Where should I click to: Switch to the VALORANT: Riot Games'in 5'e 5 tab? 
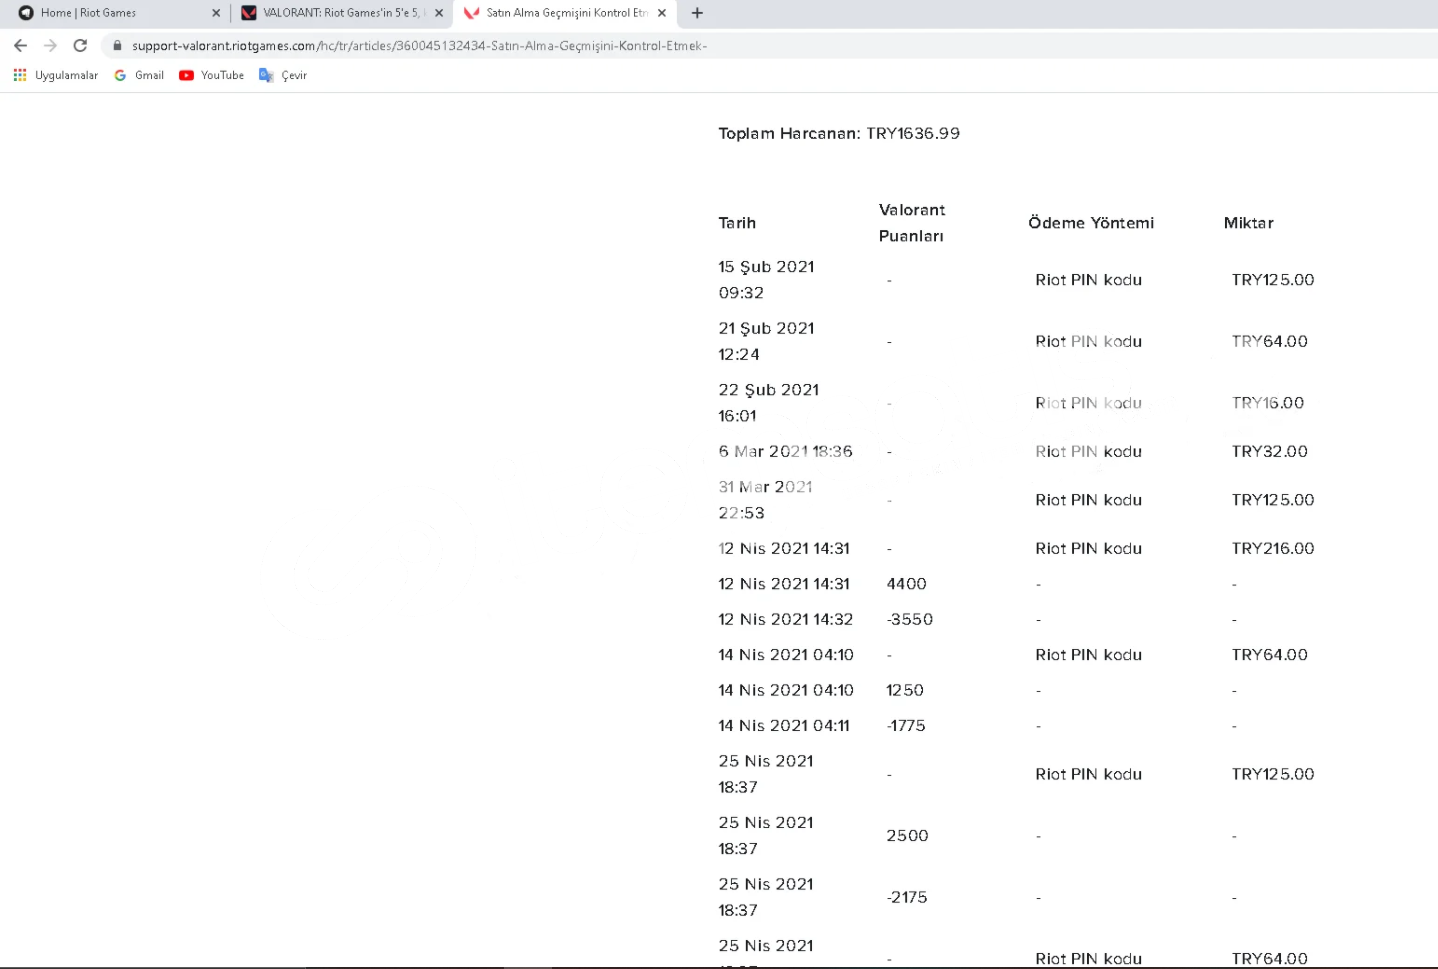(340, 13)
